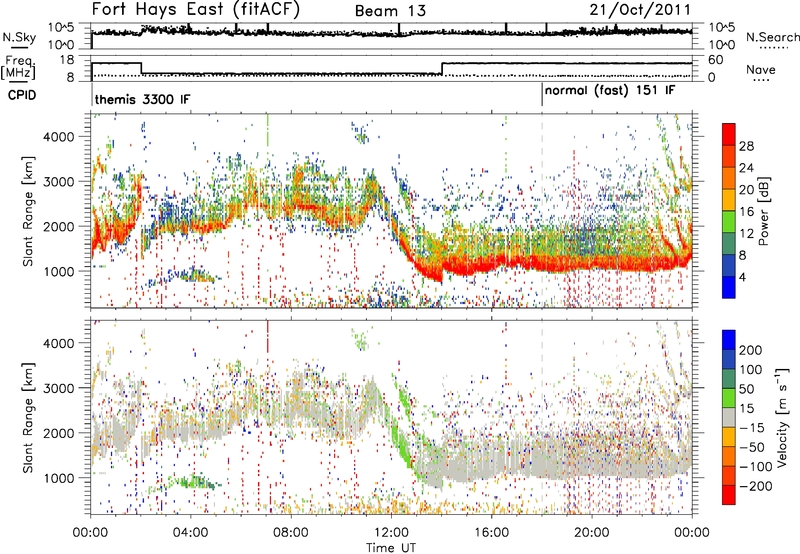Click the 'Nave' legend label
The image size is (800, 554).
point(761,69)
